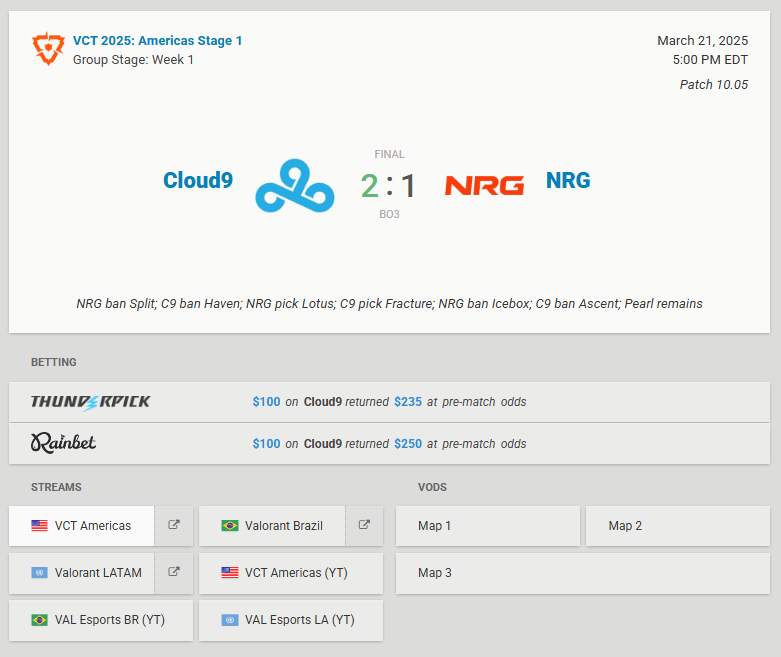The width and height of the screenshot is (781, 657).
Task: Open the Cloud9 team name link
Action: coord(198,180)
